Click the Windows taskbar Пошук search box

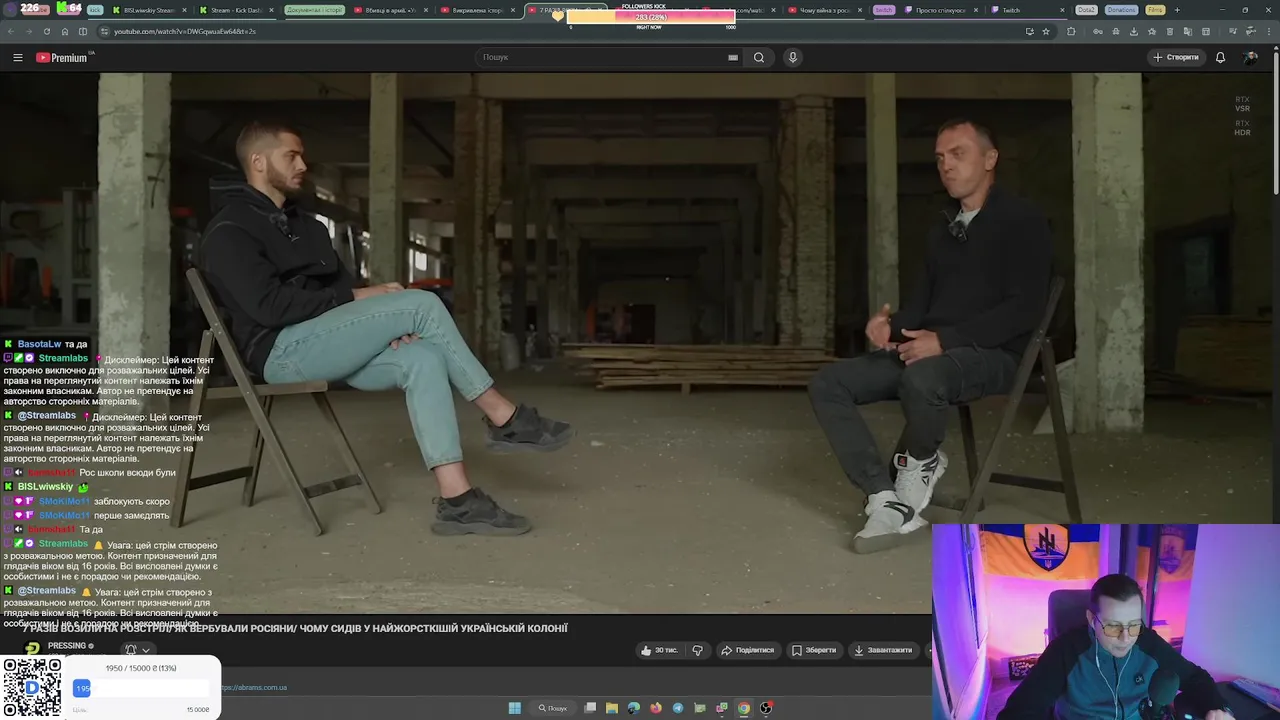(x=553, y=708)
